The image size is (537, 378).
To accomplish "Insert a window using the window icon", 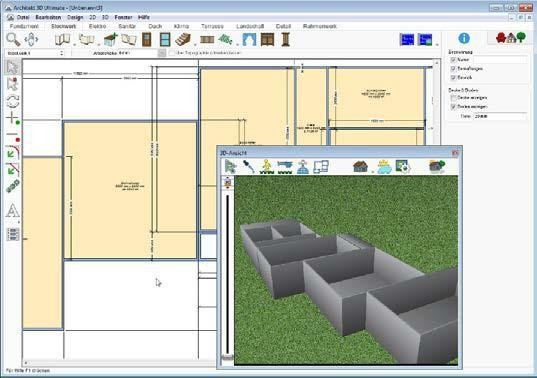I will click(x=165, y=40).
